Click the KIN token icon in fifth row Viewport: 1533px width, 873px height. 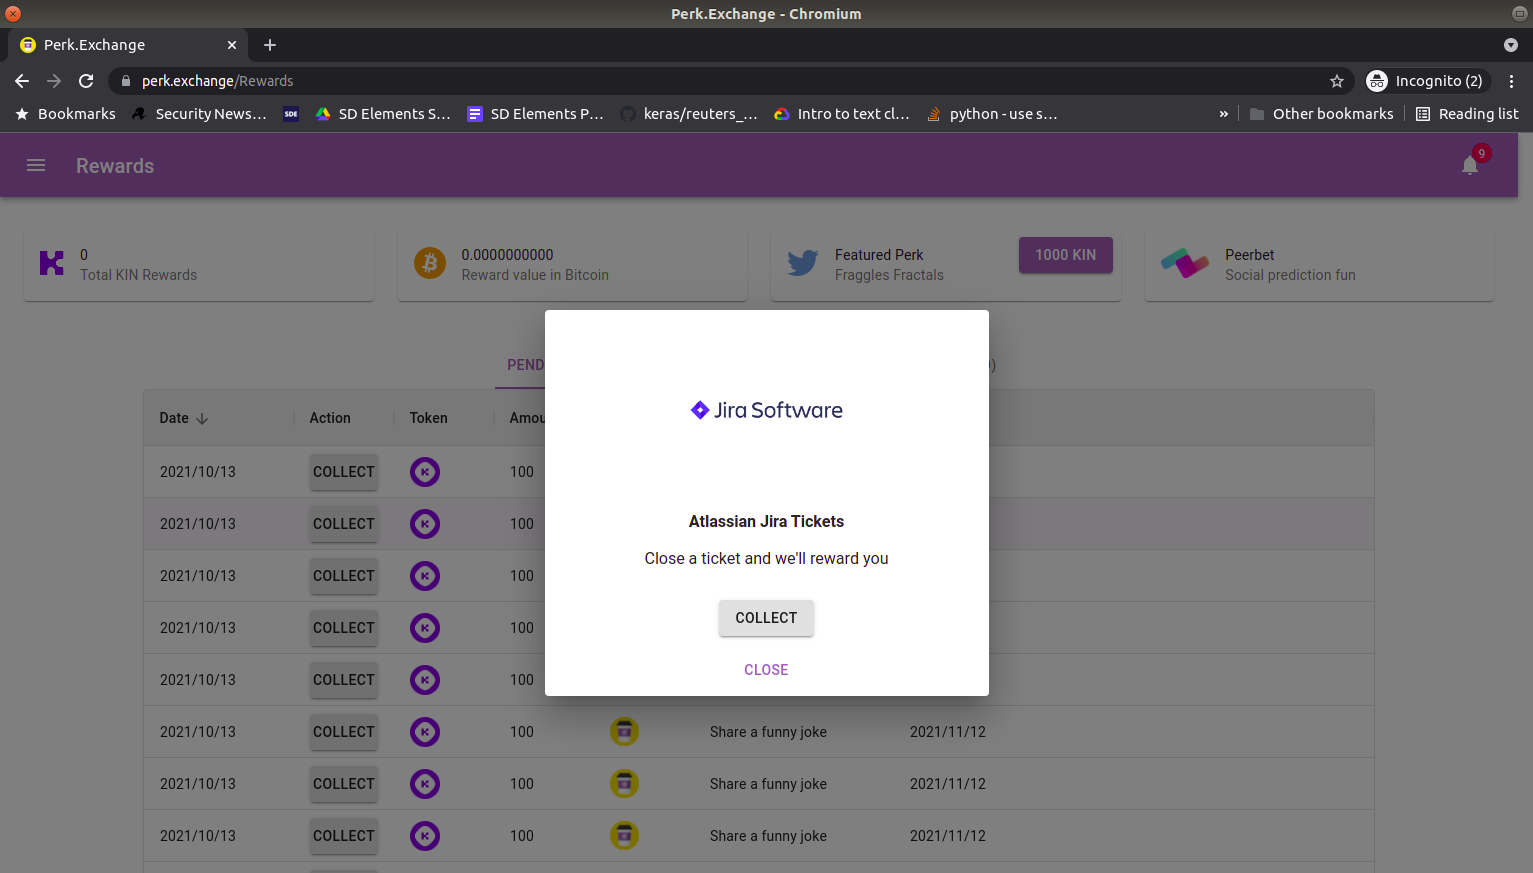(x=425, y=680)
